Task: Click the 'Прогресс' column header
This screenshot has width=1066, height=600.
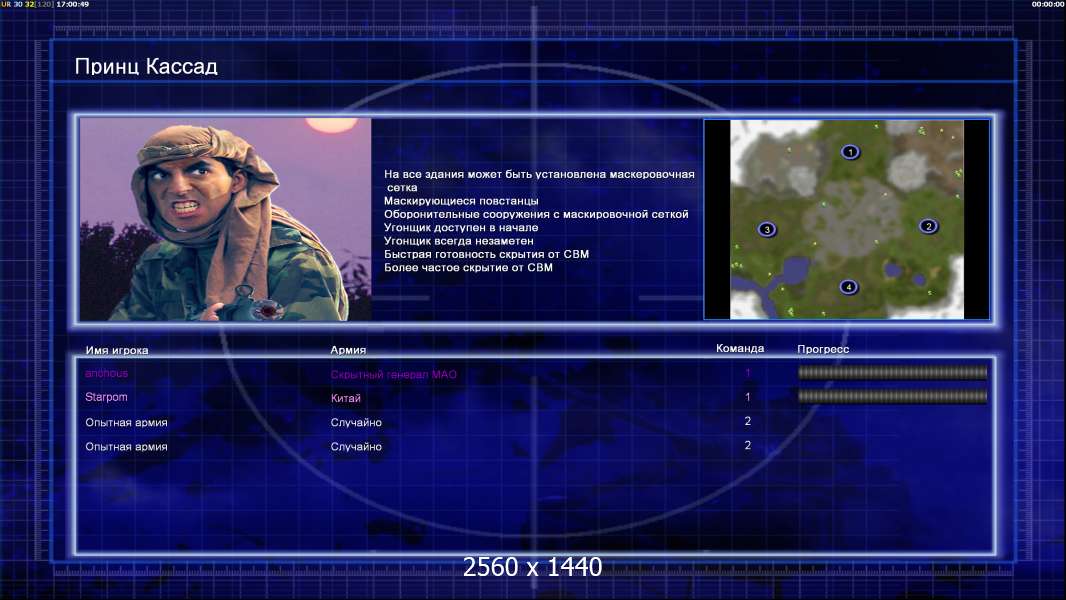Action: pyautogui.click(x=823, y=349)
